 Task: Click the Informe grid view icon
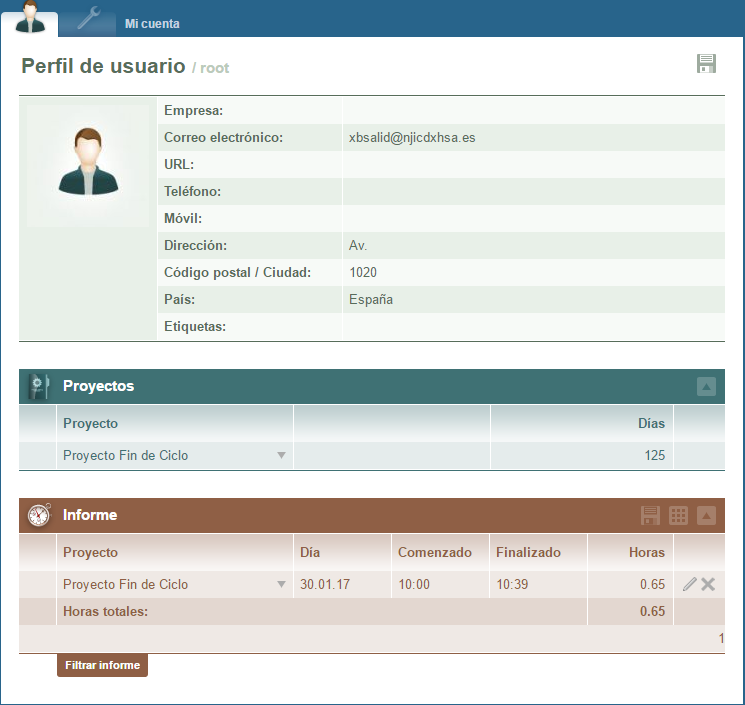[678, 516]
